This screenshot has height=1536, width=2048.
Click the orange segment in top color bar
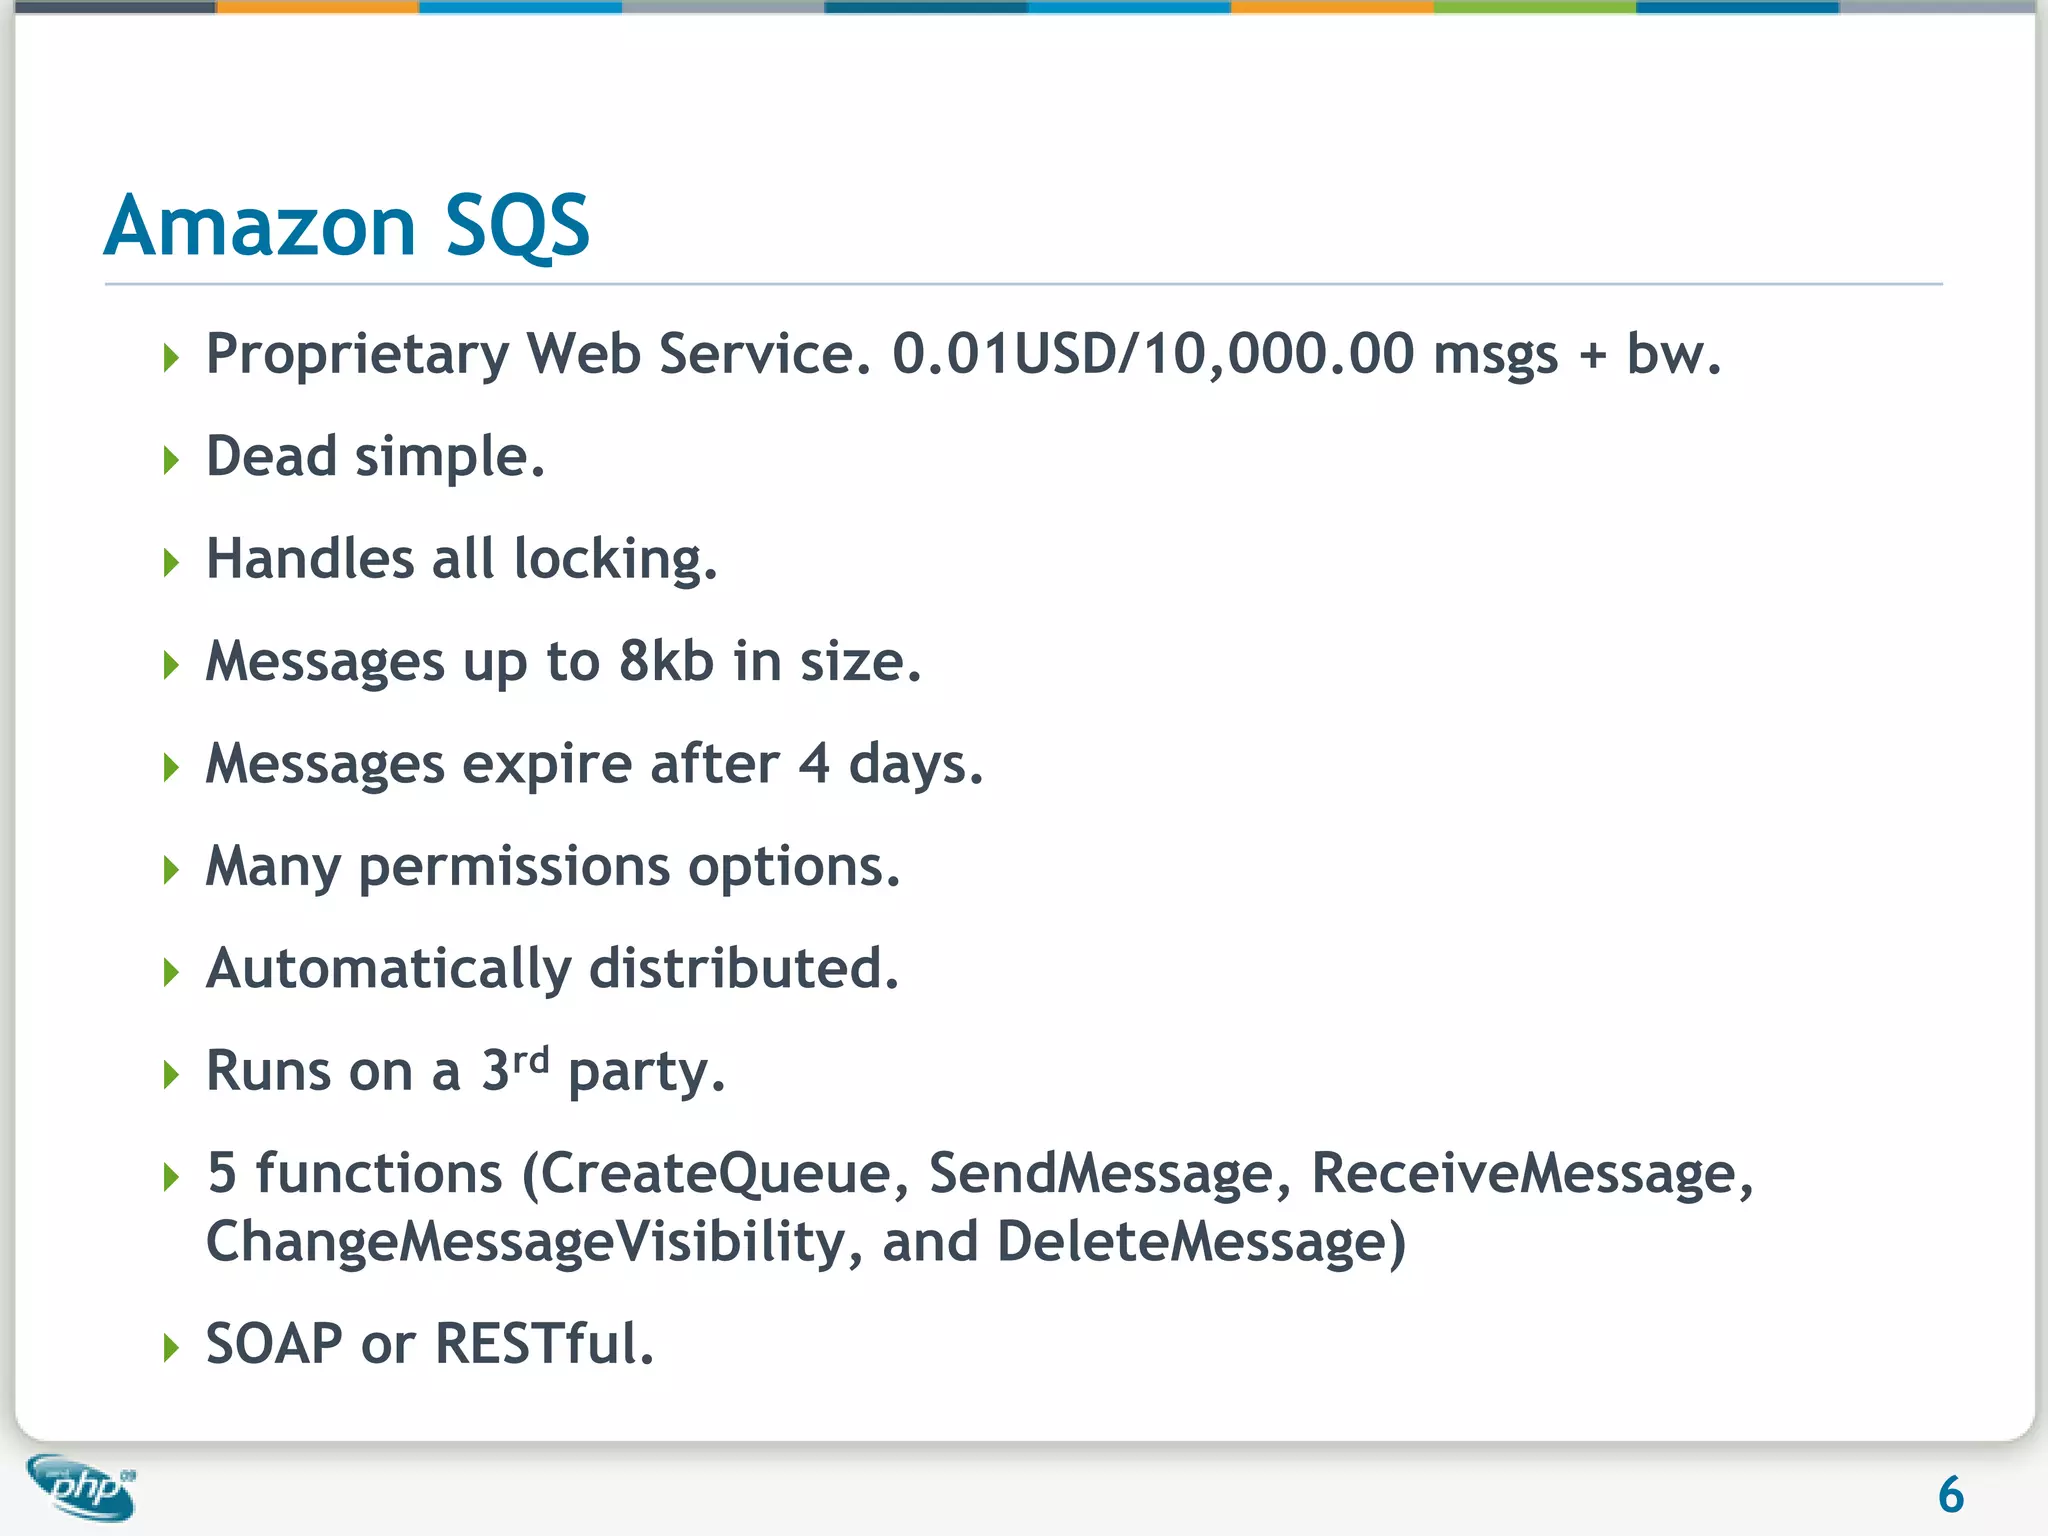tap(317, 7)
